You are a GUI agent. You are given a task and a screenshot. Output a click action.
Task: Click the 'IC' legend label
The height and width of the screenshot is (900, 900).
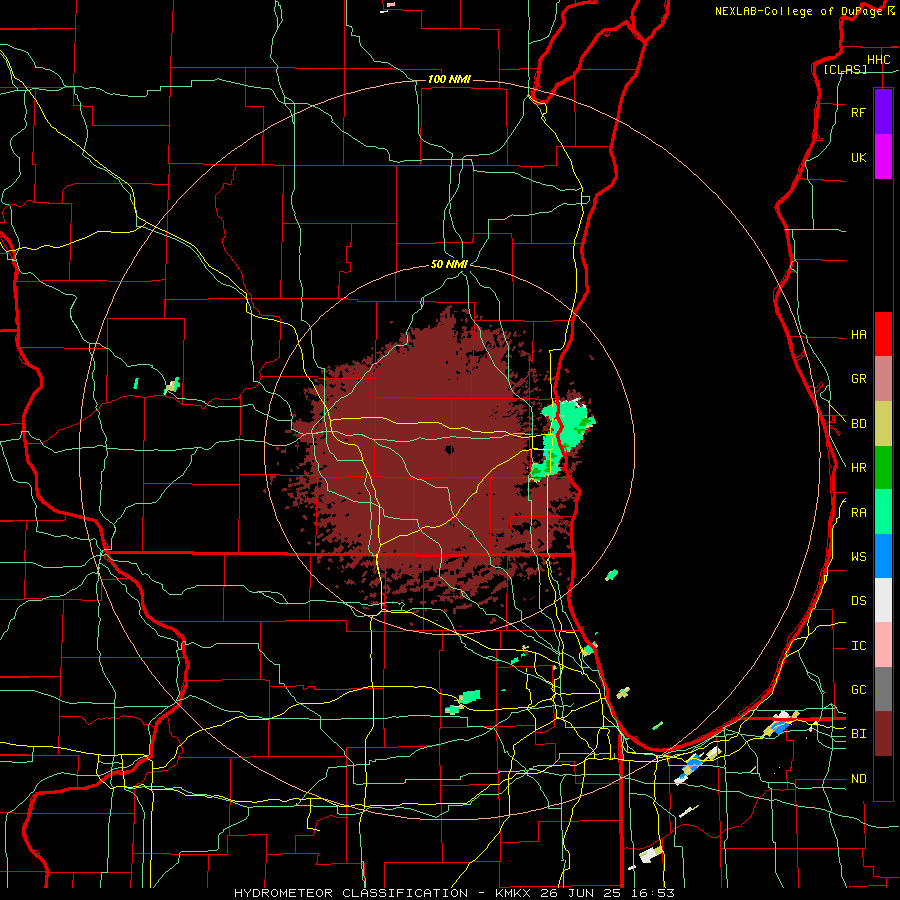[x=858, y=646]
